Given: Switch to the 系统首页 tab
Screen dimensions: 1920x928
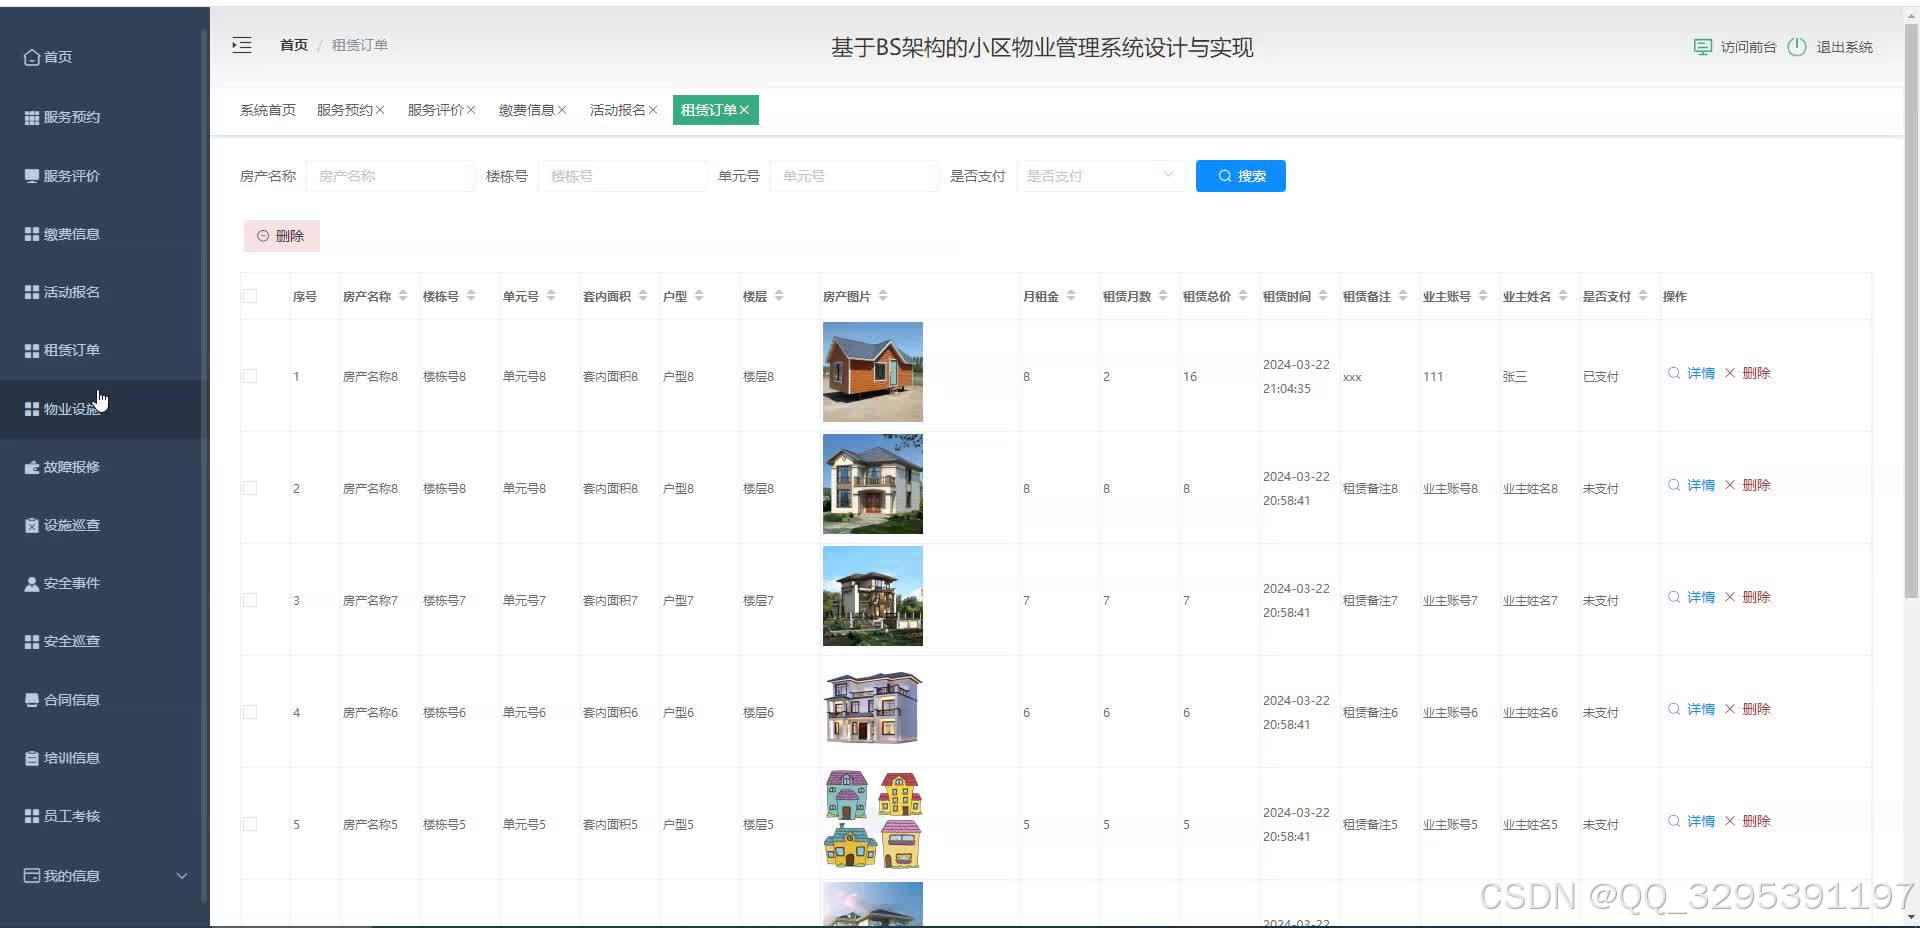Looking at the screenshot, I should [x=267, y=110].
